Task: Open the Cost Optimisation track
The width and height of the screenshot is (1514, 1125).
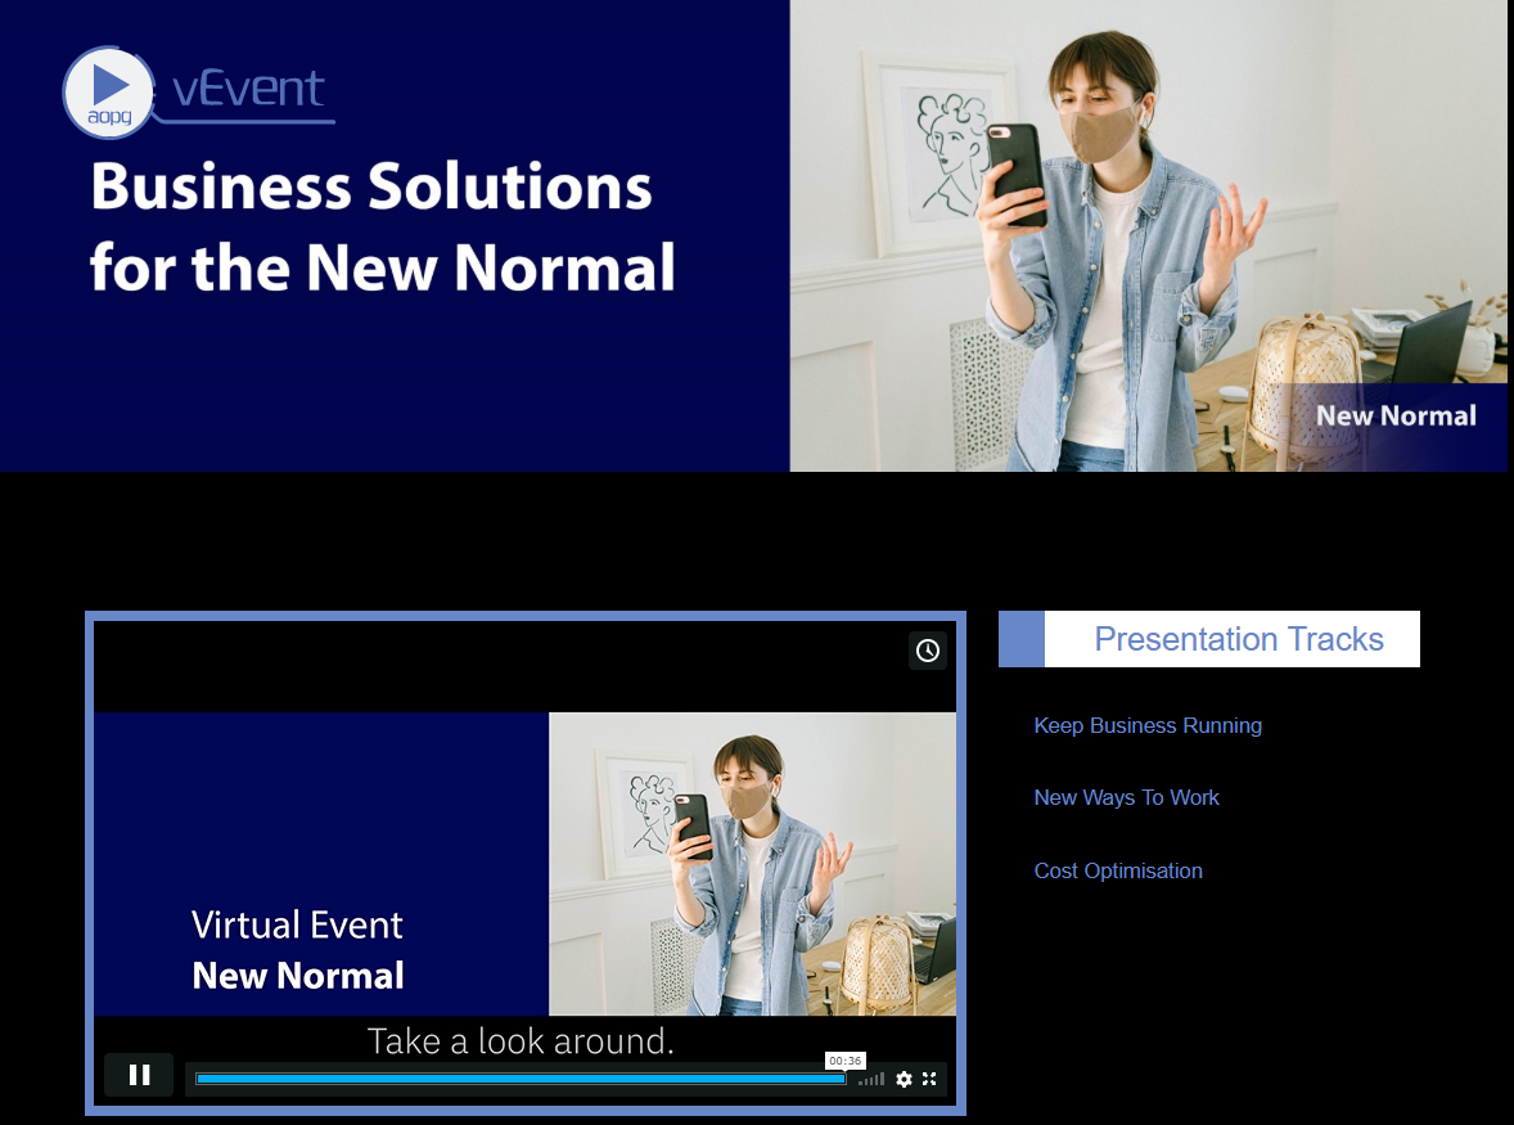Action: pos(1118,871)
